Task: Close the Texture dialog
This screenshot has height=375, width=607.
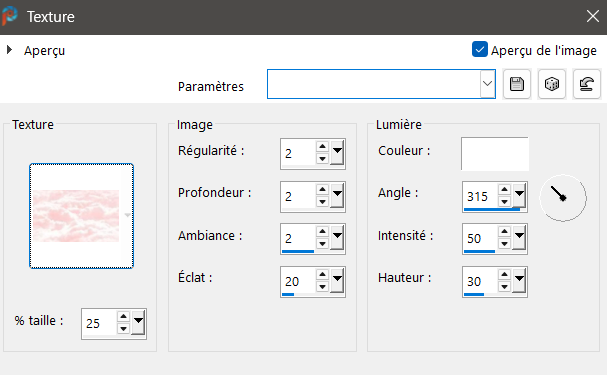Action: tap(593, 16)
